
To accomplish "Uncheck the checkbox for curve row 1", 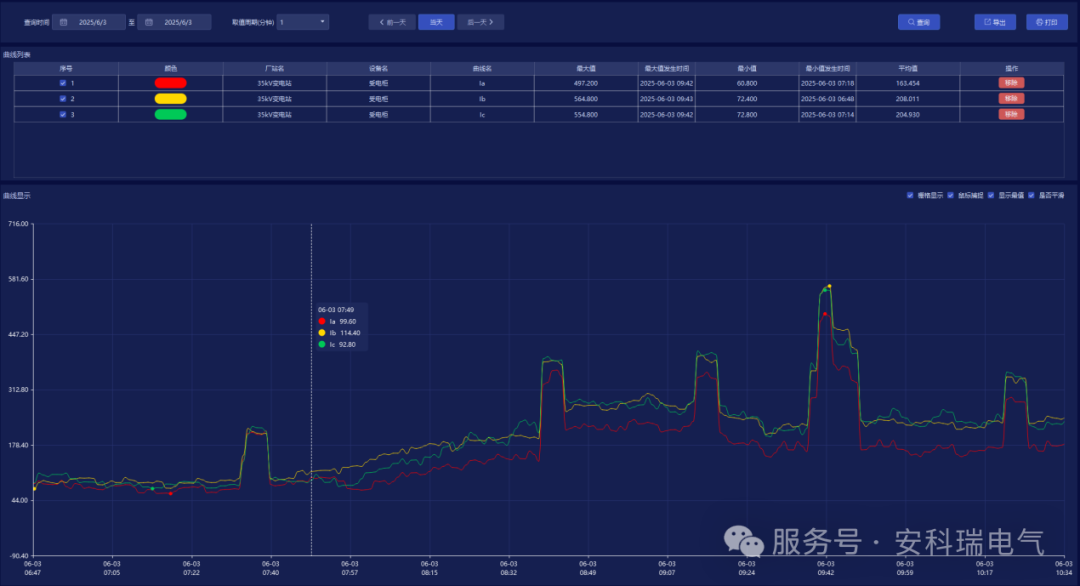I will tap(63, 83).
